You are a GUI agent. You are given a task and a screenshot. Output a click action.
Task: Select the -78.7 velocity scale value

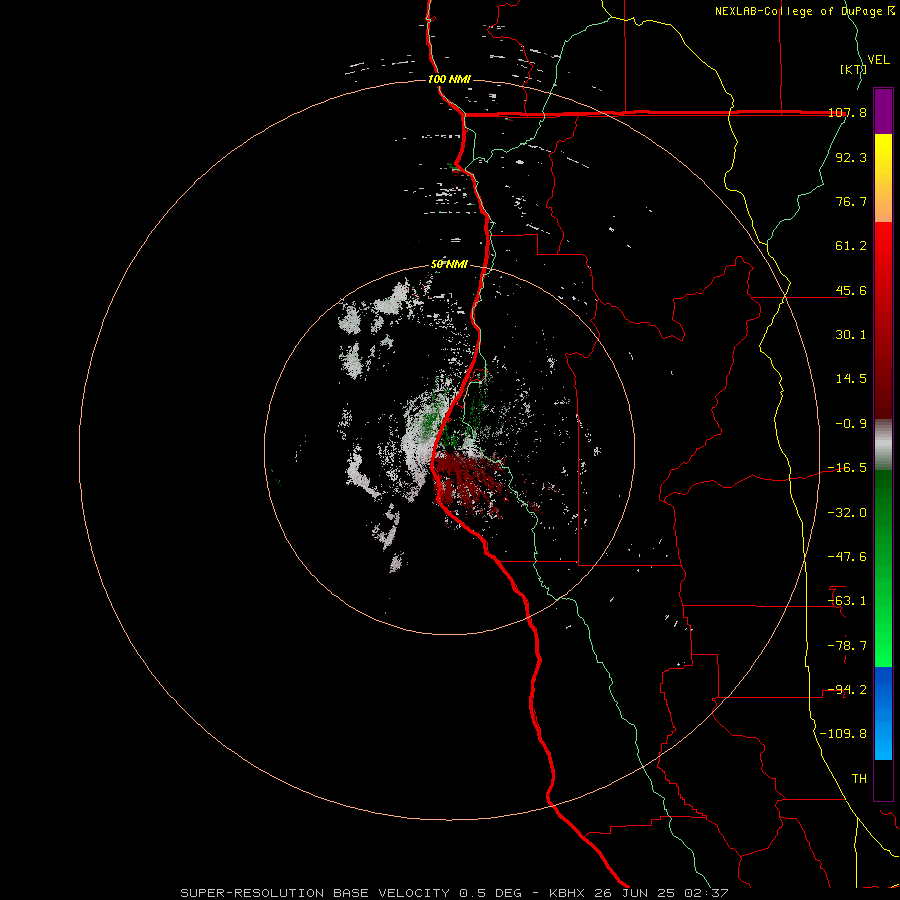pyautogui.click(x=847, y=646)
